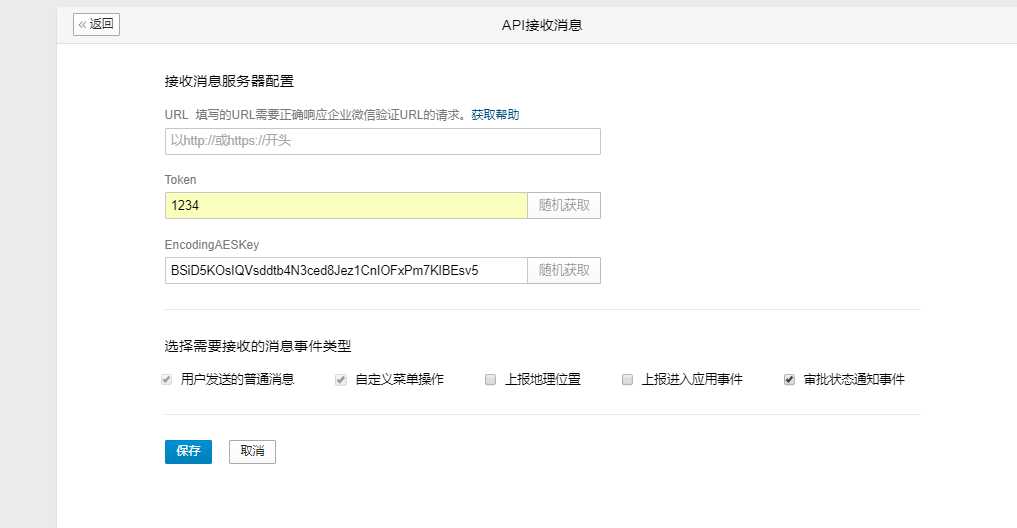This screenshot has width=1017, height=528.
Task: Click the 接收消息服务器配置 heading
Action: tap(229, 81)
